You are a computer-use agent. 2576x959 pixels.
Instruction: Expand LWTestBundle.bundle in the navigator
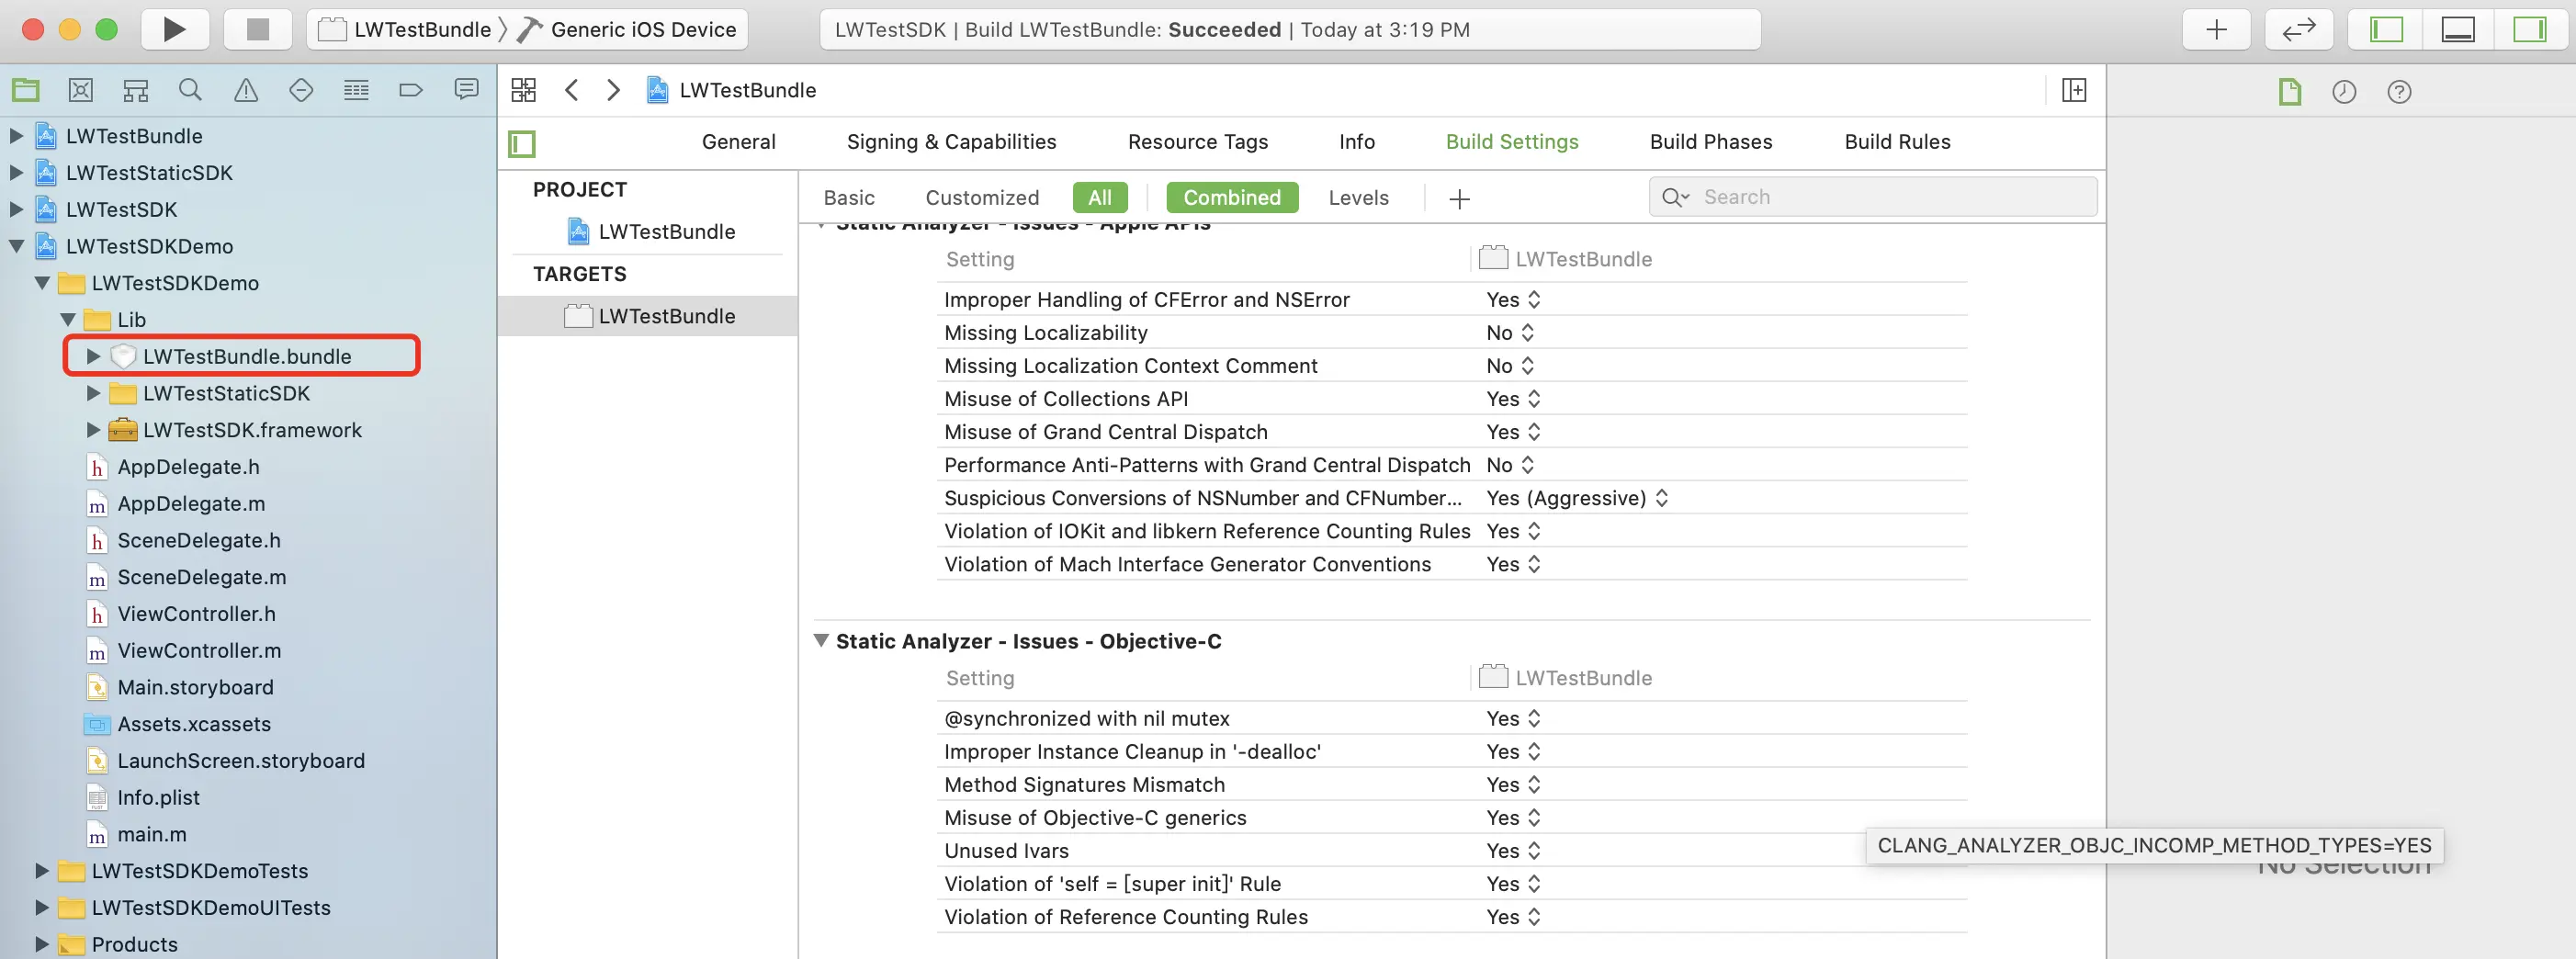[93, 357]
